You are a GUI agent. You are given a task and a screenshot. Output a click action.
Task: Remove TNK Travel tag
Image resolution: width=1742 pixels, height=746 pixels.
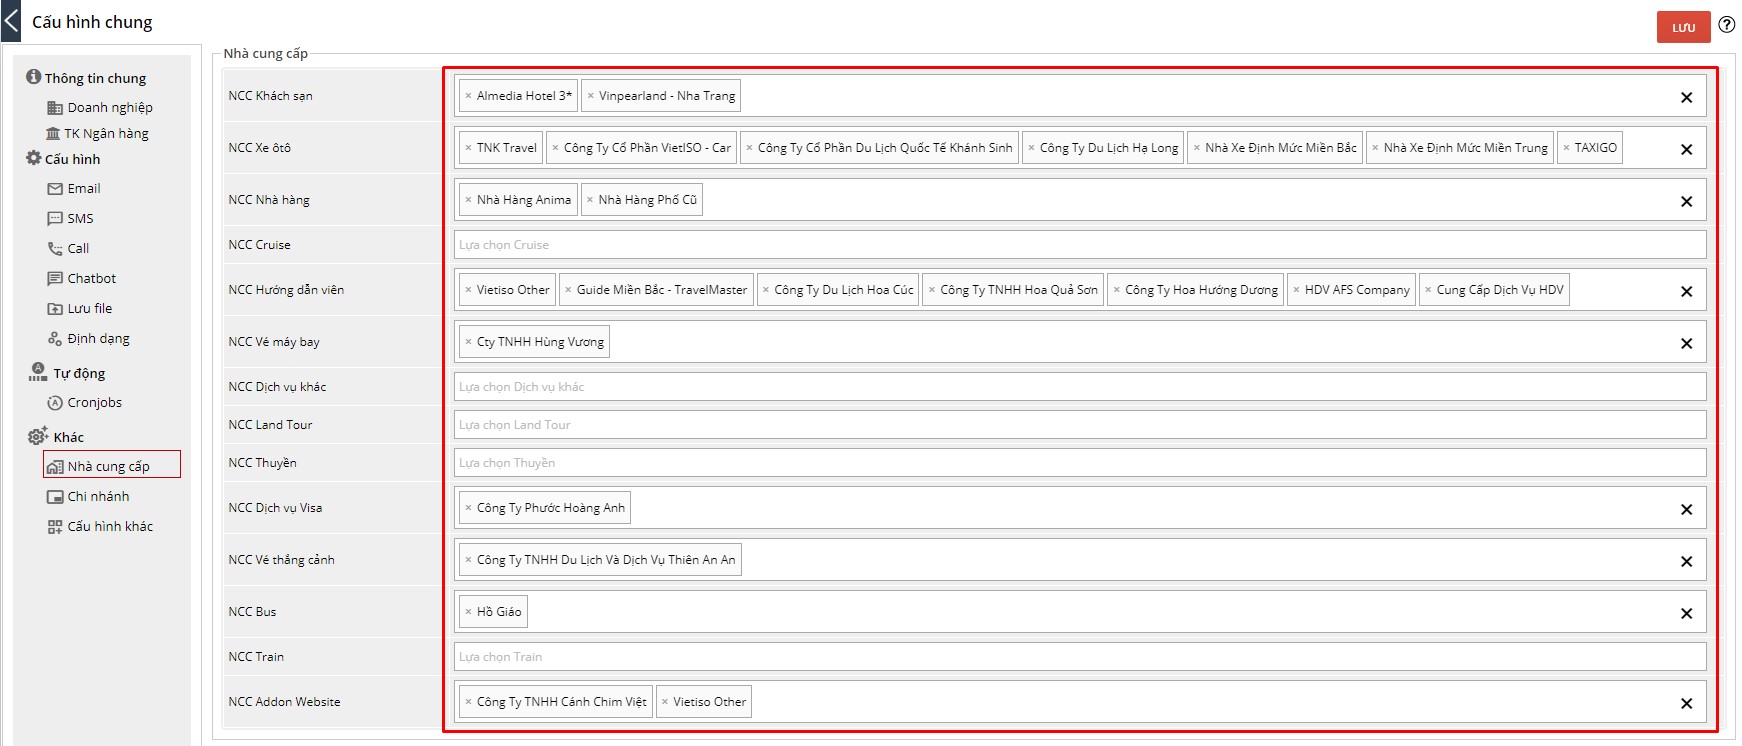(x=468, y=148)
